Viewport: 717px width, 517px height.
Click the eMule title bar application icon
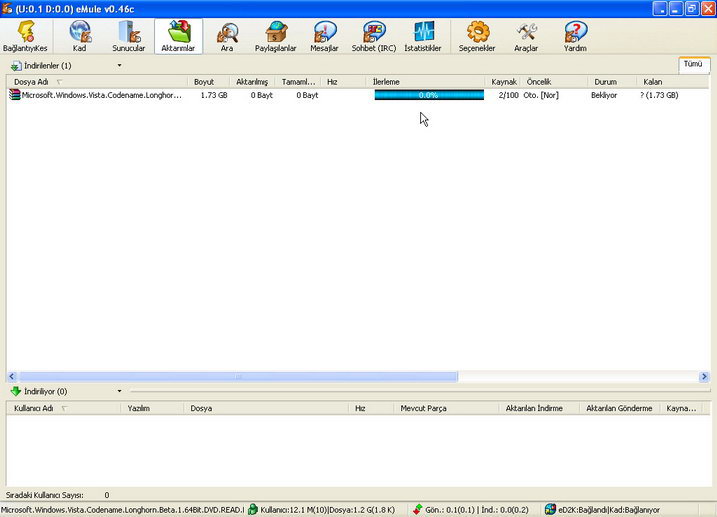(6, 9)
